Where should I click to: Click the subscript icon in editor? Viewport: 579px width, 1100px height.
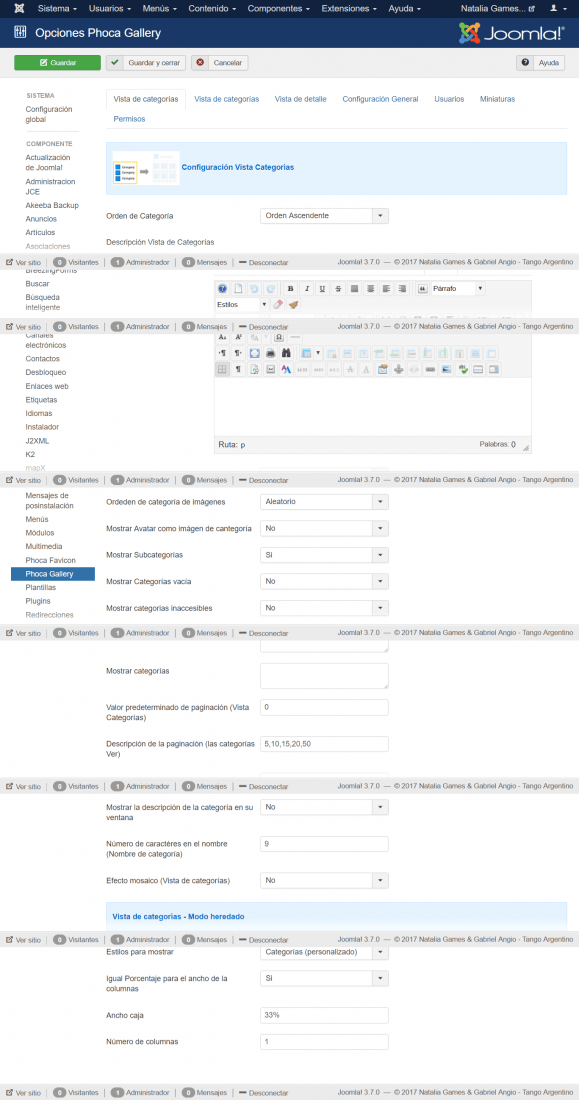pyautogui.click(x=222, y=337)
